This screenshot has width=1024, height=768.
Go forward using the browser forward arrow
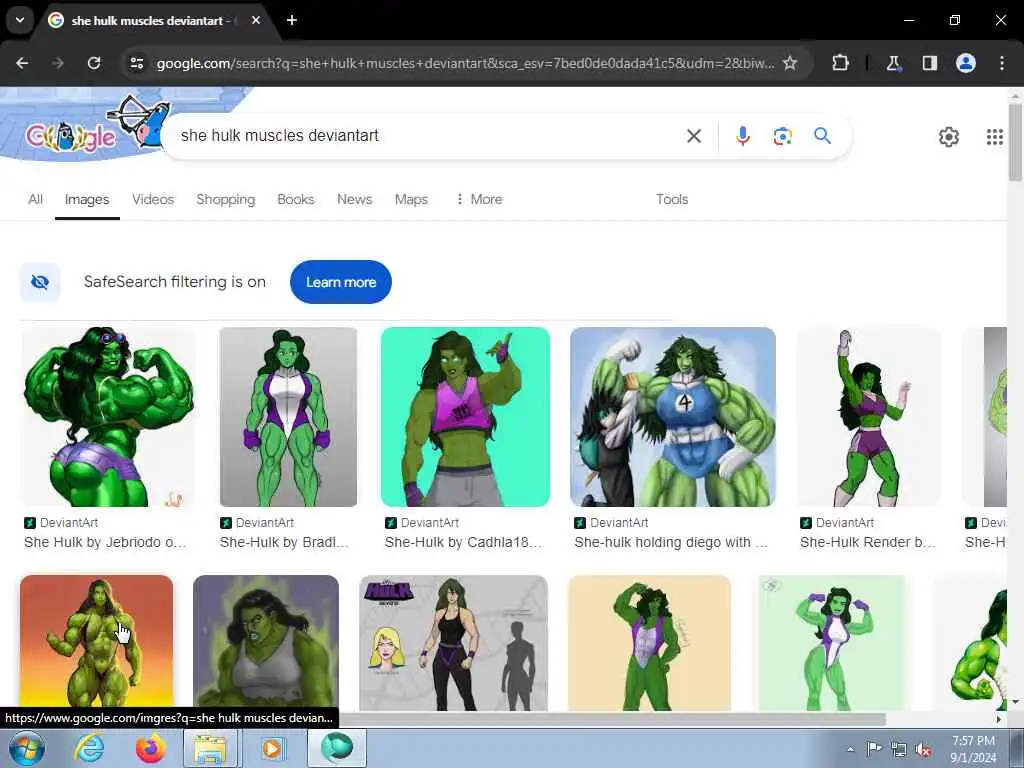(58, 63)
